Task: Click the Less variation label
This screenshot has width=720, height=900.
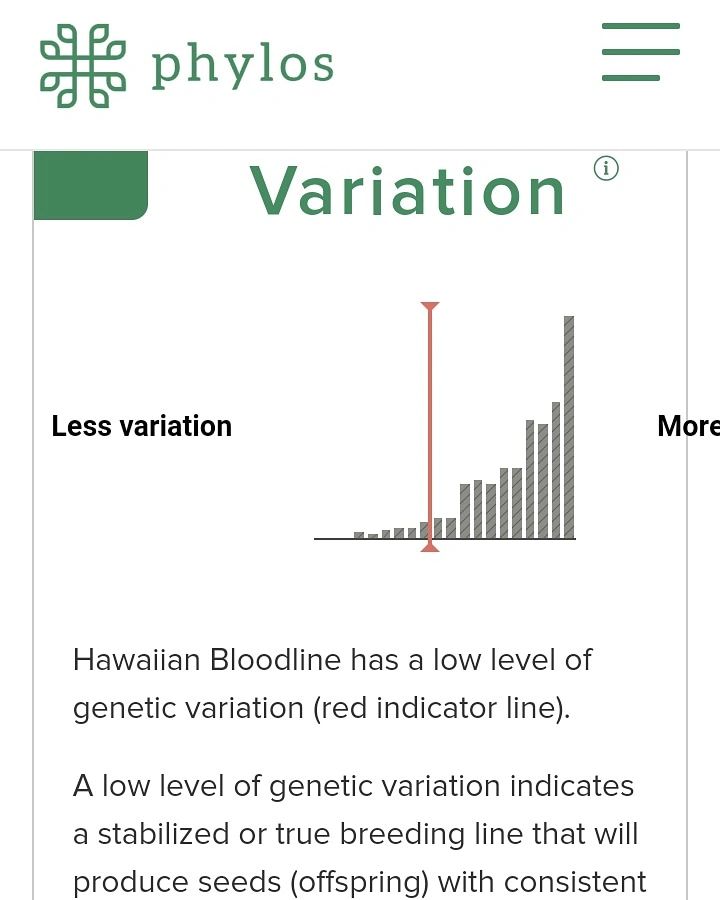Action: (142, 426)
